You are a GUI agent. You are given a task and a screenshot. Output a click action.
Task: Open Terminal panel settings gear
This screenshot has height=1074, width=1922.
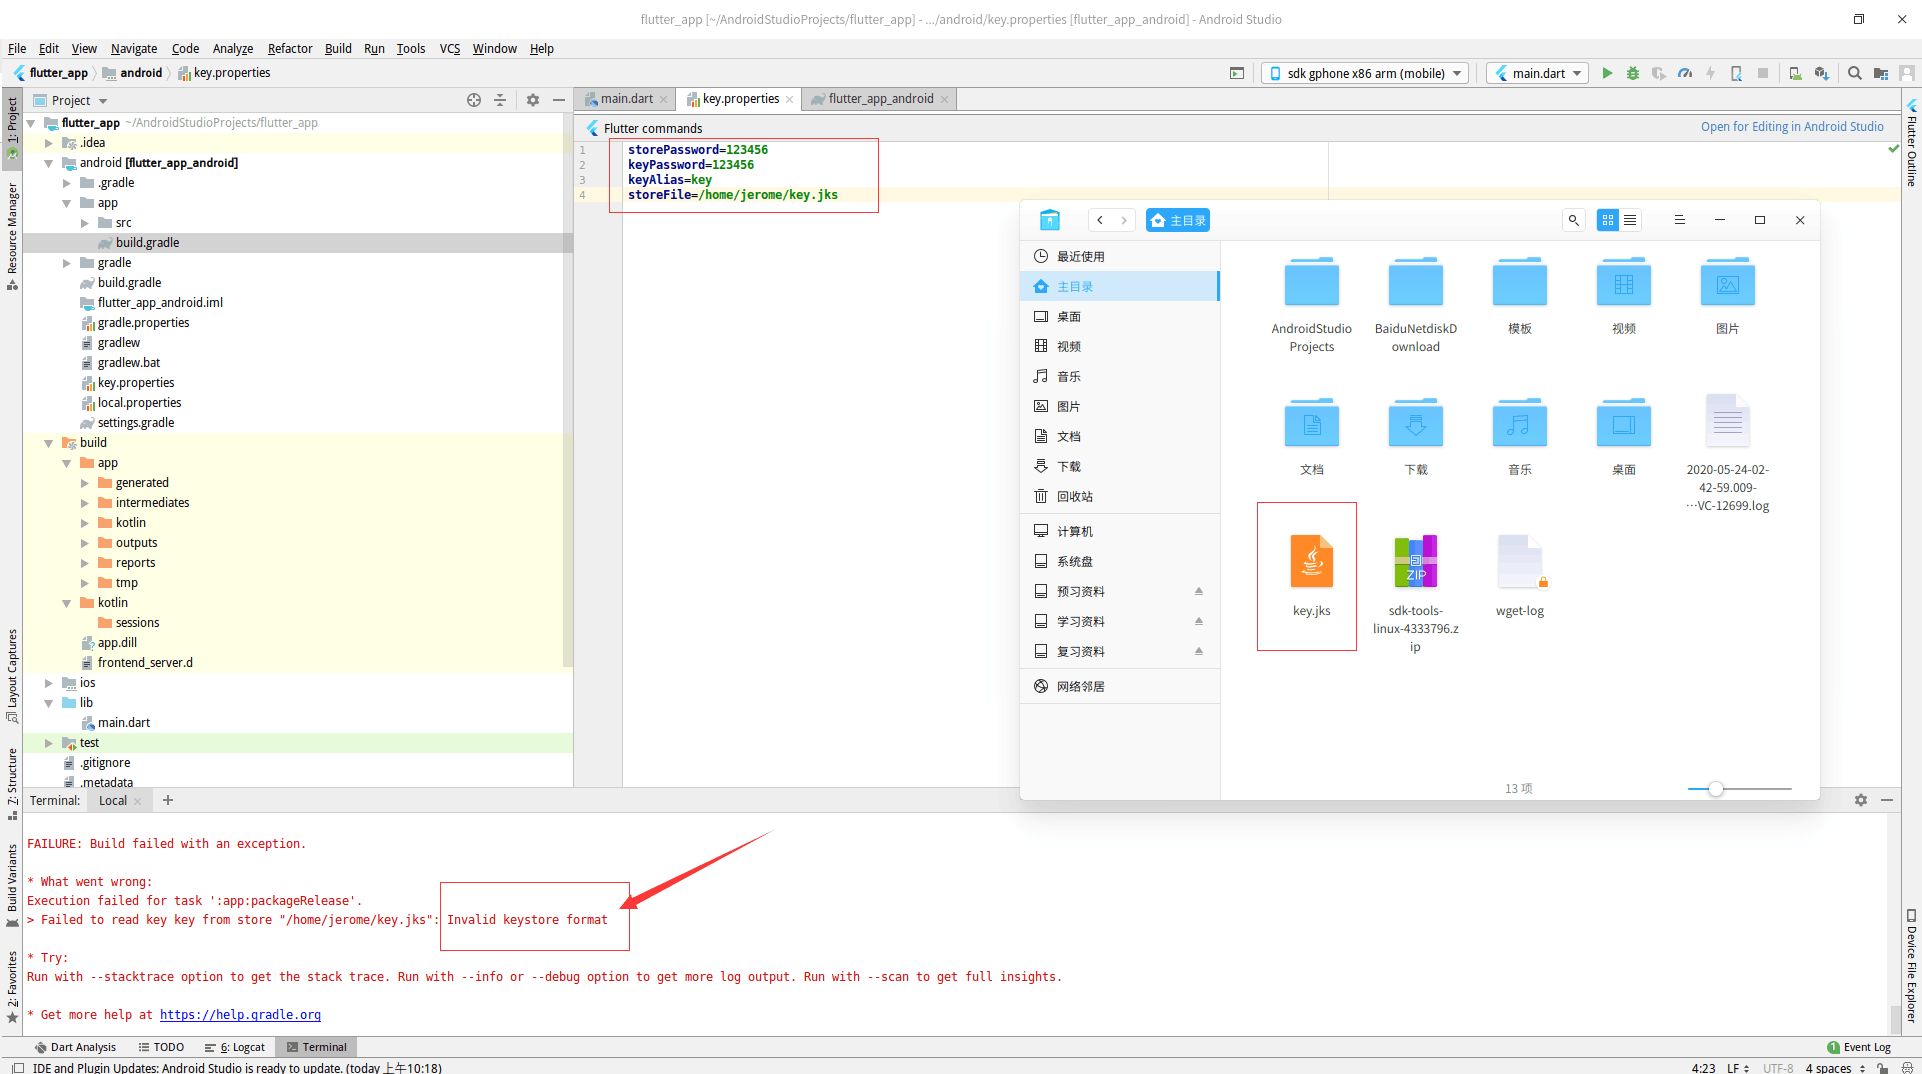1861,800
